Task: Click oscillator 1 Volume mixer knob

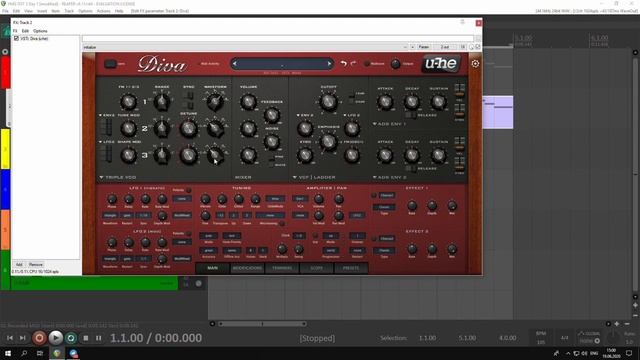Action: click(x=248, y=102)
